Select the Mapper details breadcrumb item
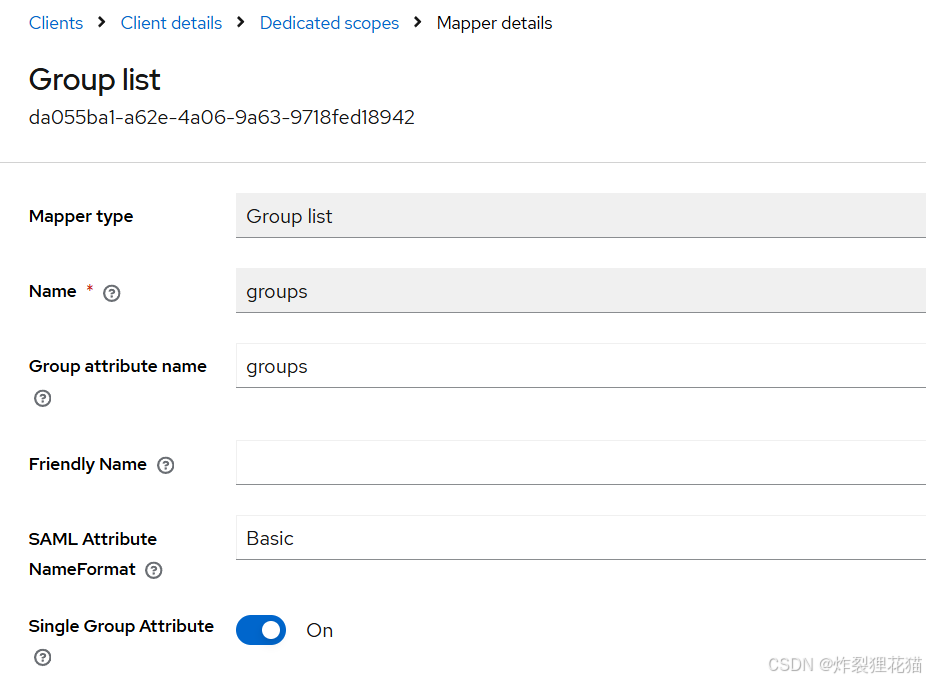Viewport: 926px width, 680px height. point(494,23)
